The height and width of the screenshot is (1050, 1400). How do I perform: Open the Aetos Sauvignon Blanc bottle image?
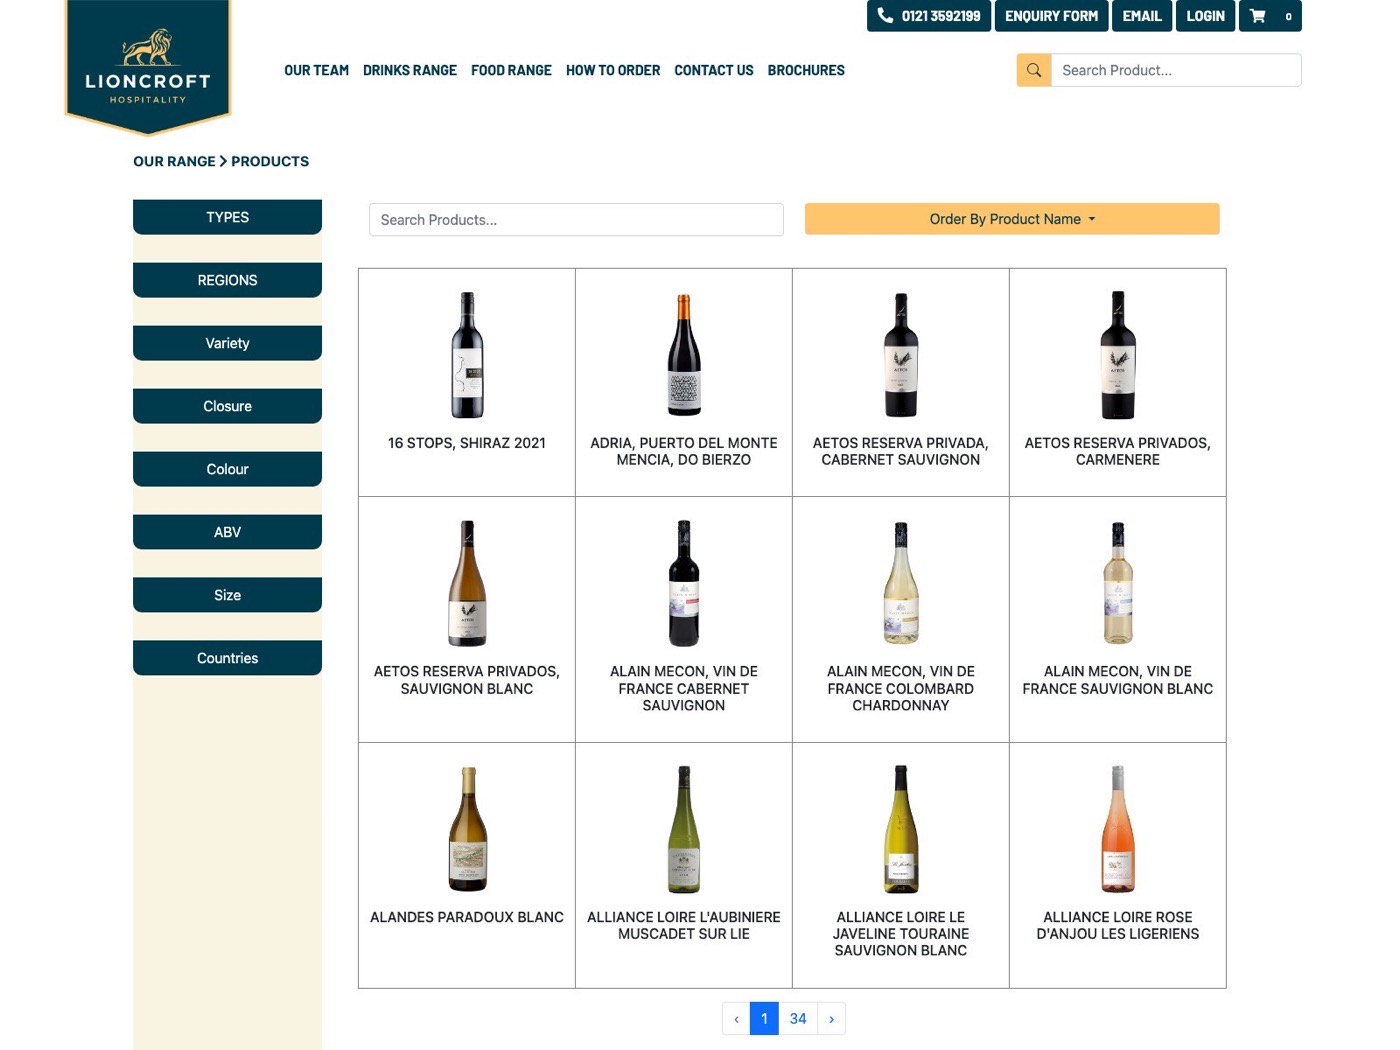tap(467, 583)
